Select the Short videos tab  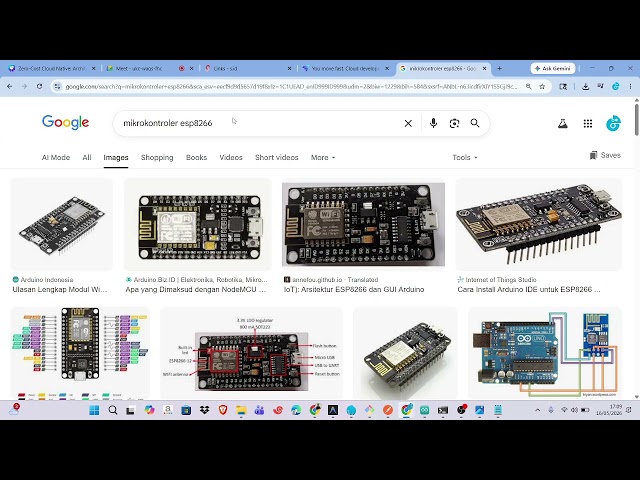277,158
